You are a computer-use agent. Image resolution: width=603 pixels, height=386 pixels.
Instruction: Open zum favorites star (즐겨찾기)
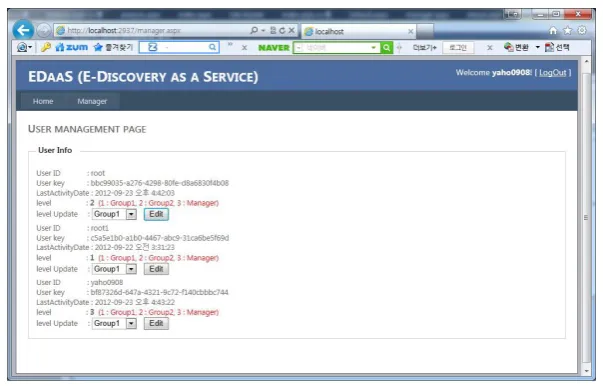point(113,47)
